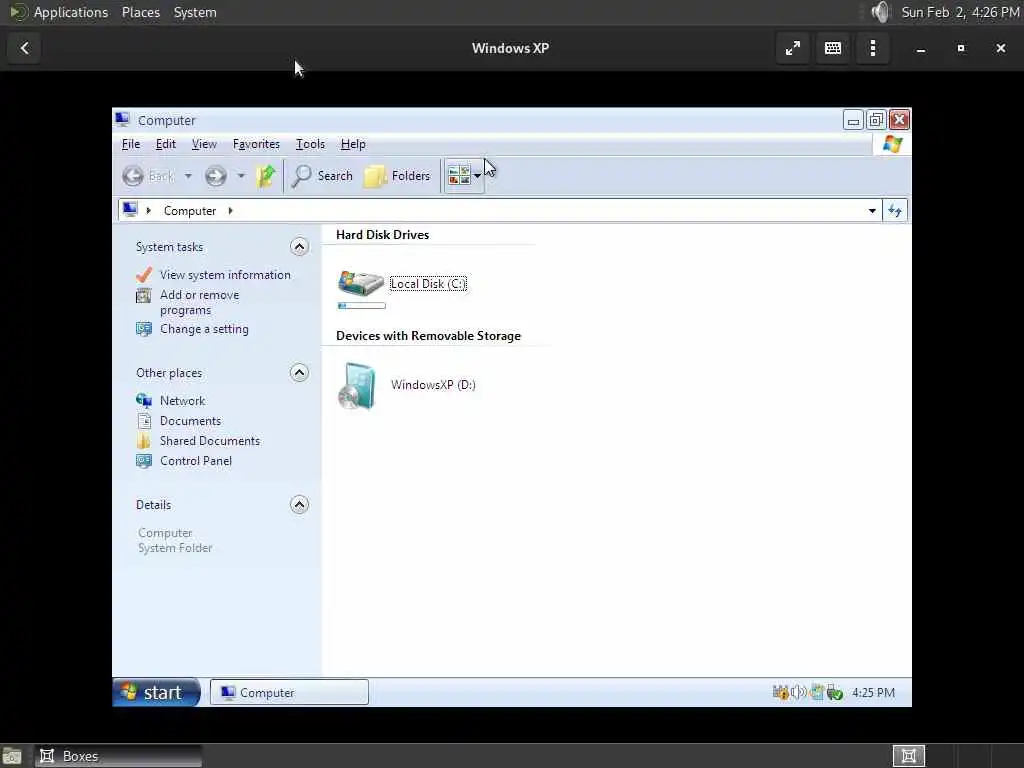Click the Boxes keyboard shortcuts icon

(833, 48)
